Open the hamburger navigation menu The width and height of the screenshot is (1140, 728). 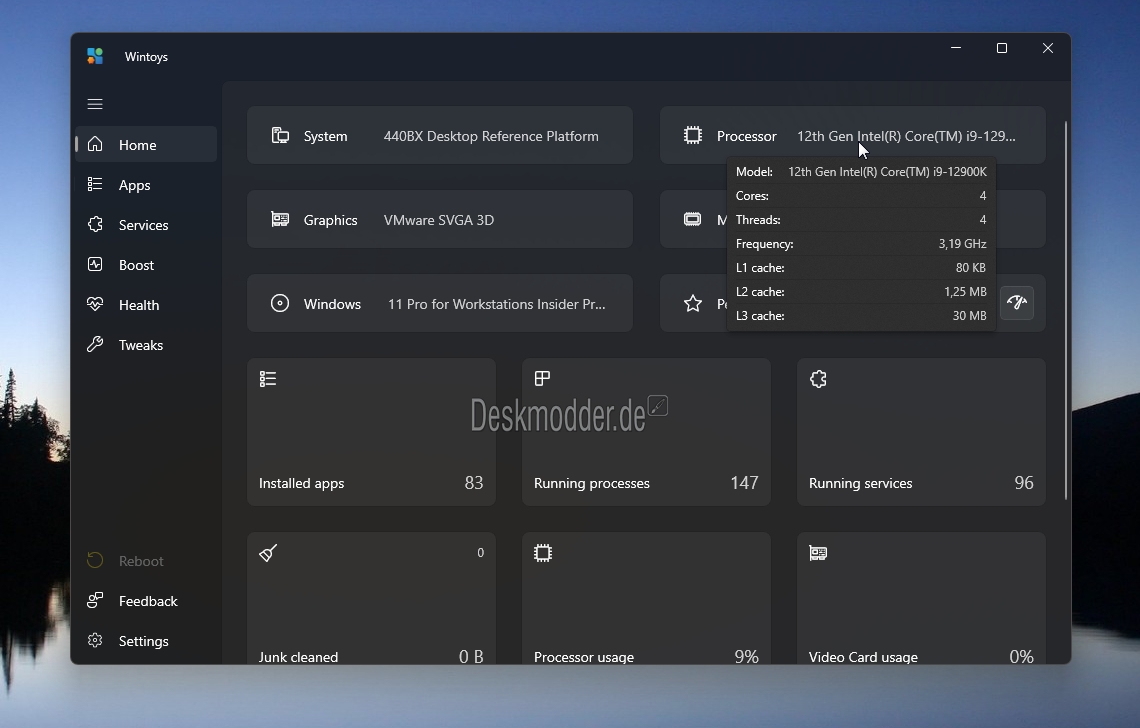(95, 104)
